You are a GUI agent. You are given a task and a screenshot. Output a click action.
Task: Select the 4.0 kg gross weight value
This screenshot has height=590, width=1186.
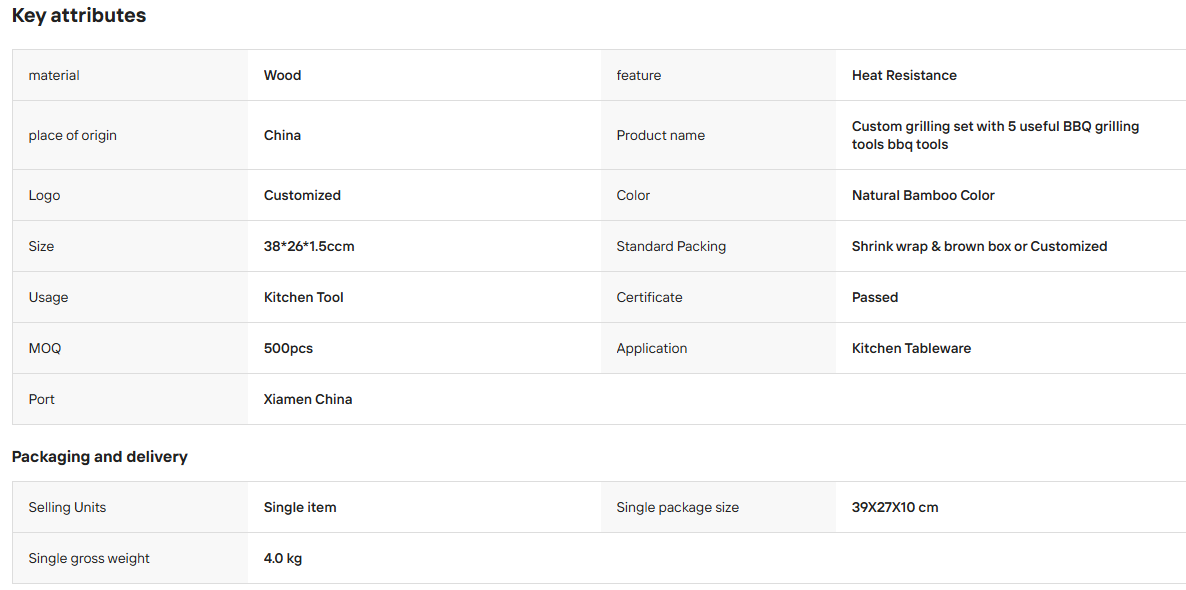click(x=283, y=558)
